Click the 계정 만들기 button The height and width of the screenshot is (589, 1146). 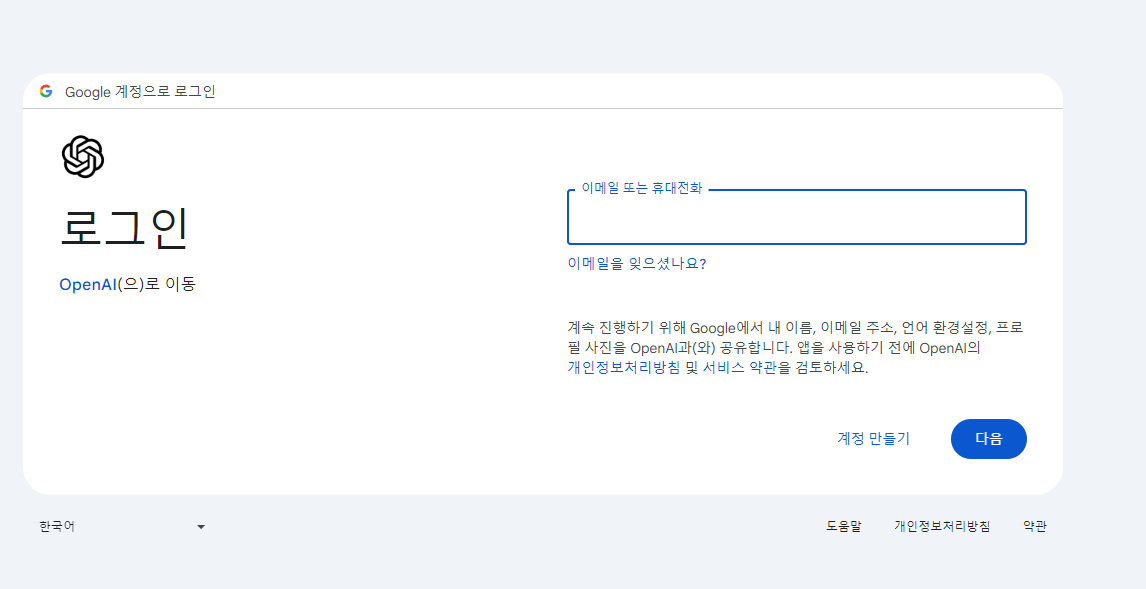pyautogui.click(x=873, y=438)
